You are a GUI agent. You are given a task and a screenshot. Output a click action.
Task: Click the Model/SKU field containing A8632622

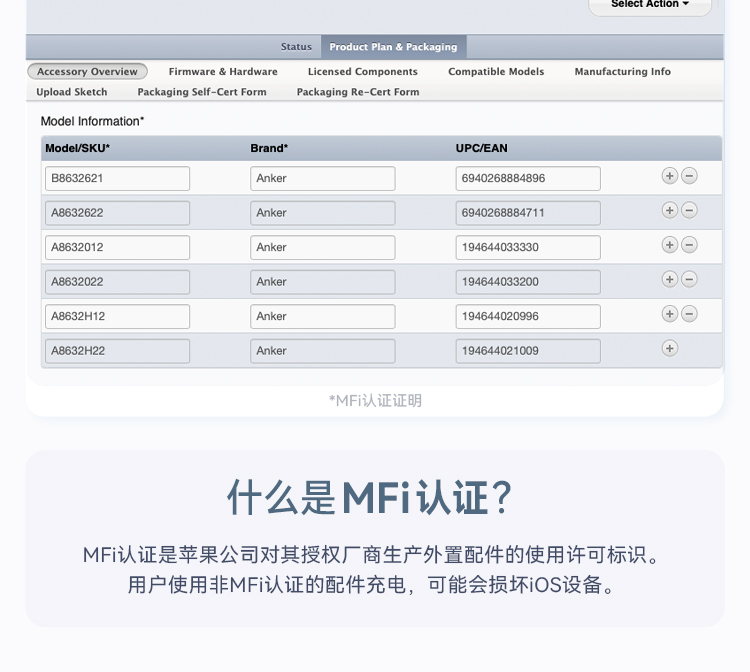point(118,213)
